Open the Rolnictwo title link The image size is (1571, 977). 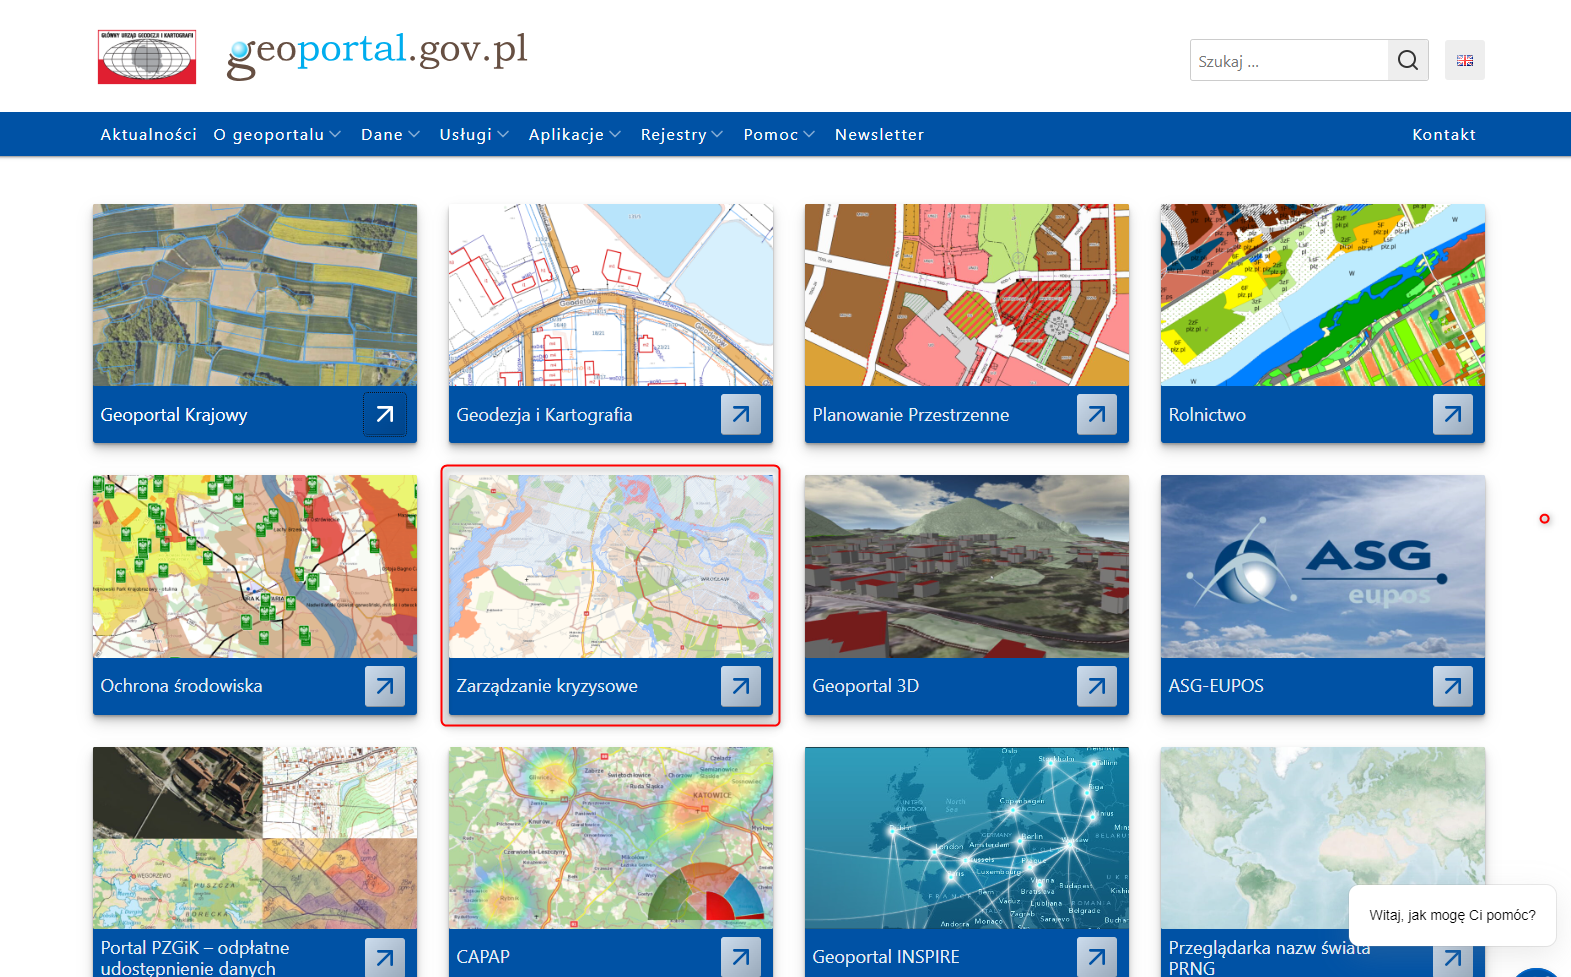click(x=1207, y=415)
